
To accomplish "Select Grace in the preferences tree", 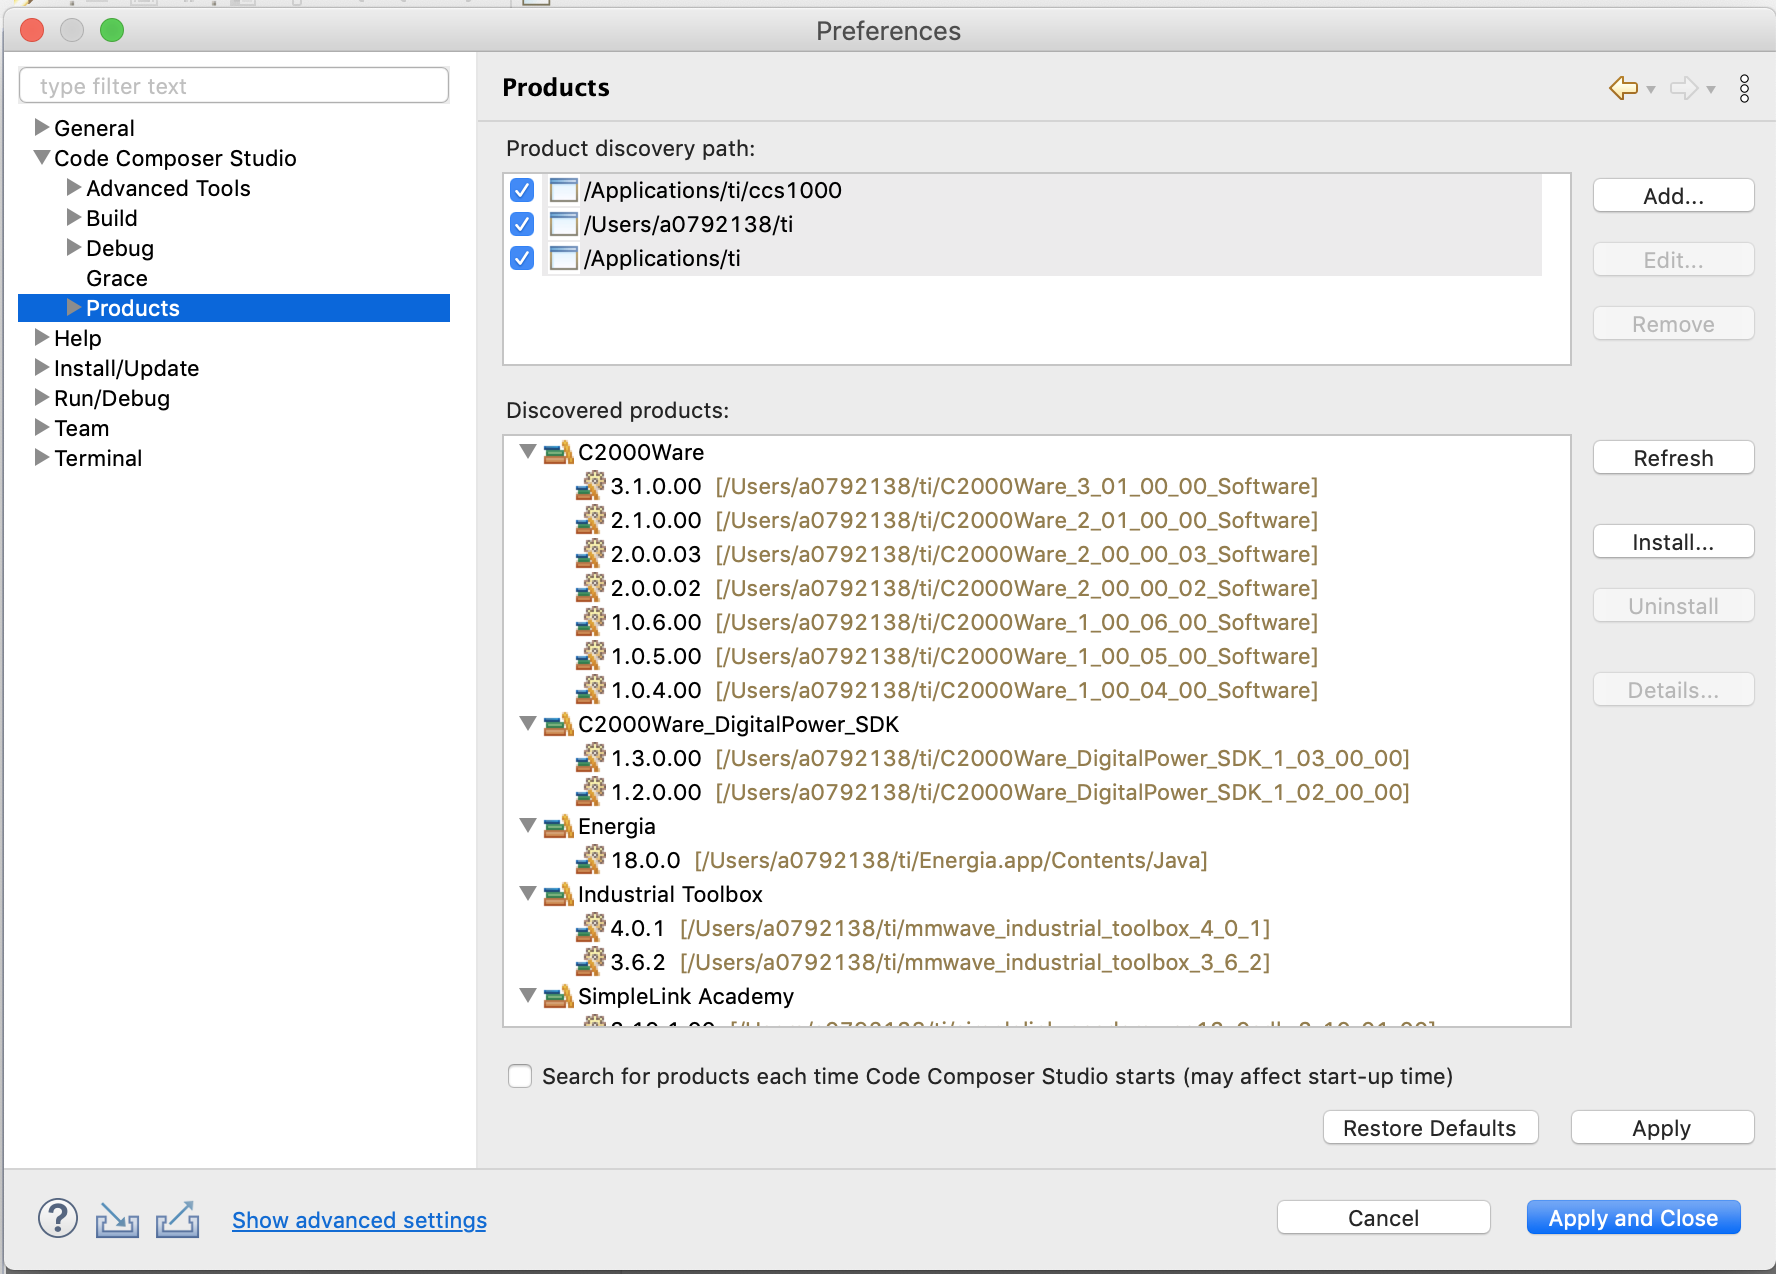I will pyautogui.click(x=117, y=278).
